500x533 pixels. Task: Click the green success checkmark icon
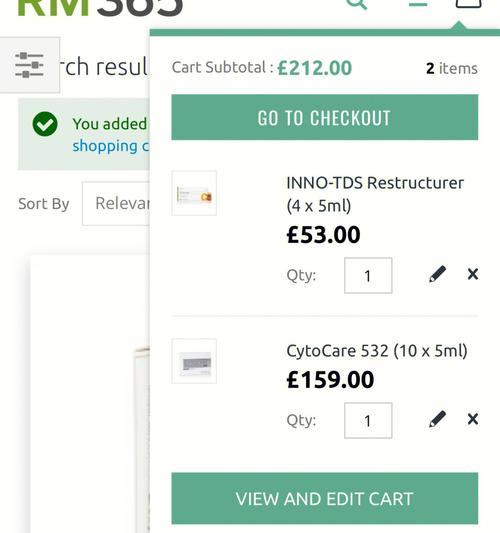45,124
